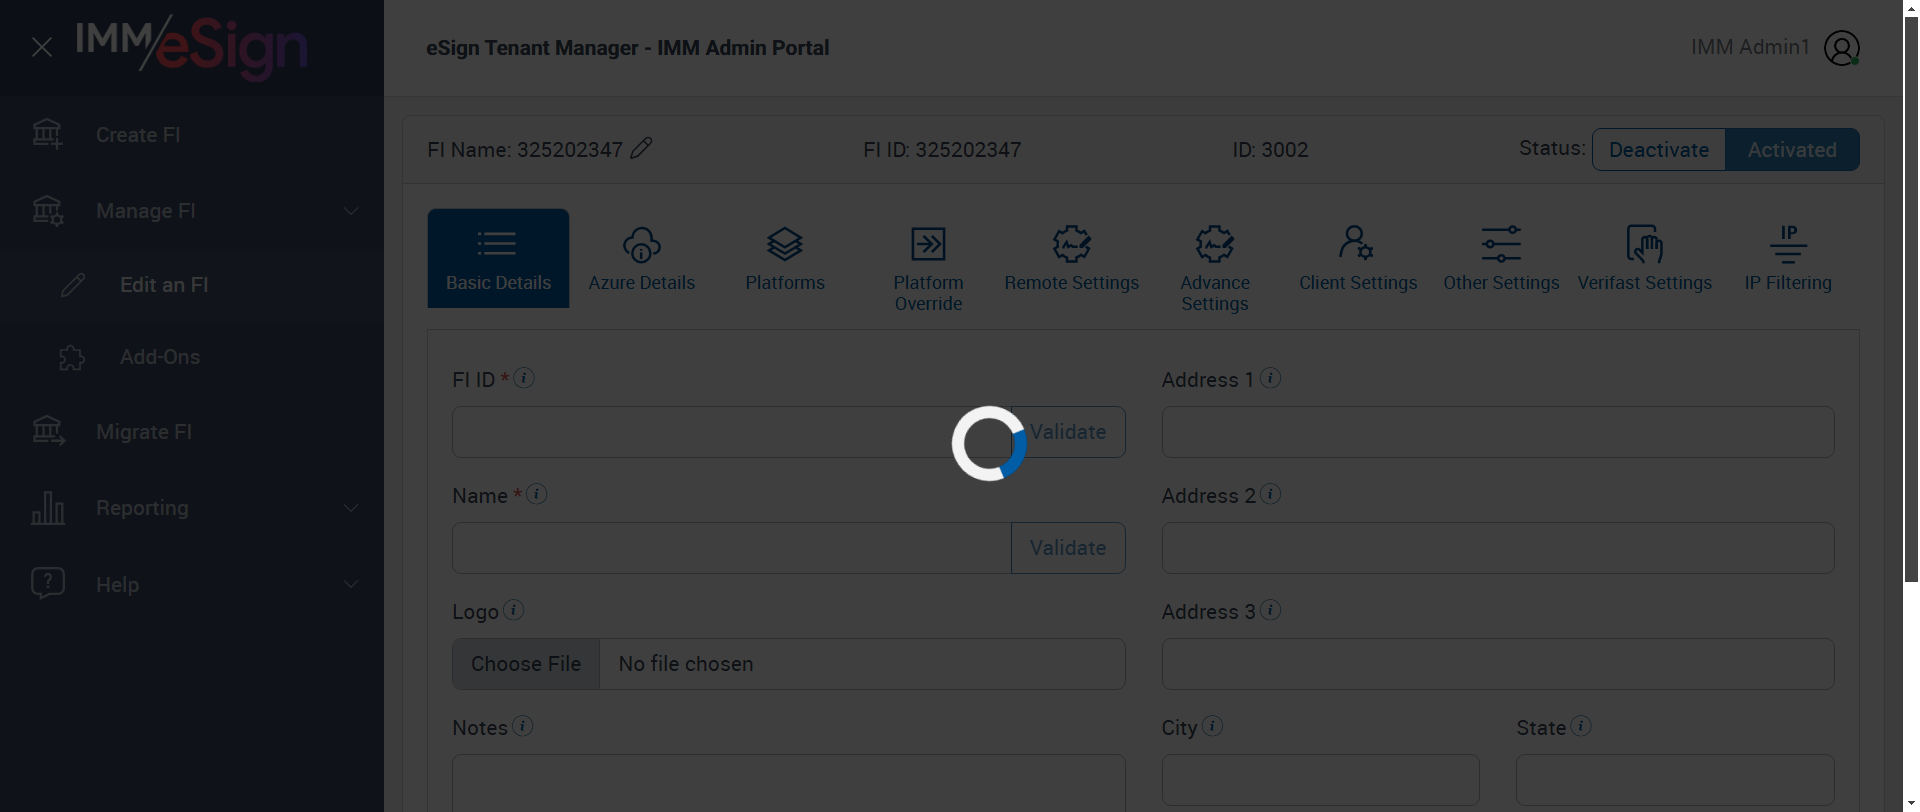Click the Help question bubble icon
The width and height of the screenshot is (1920, 812).
coord(48,584)
